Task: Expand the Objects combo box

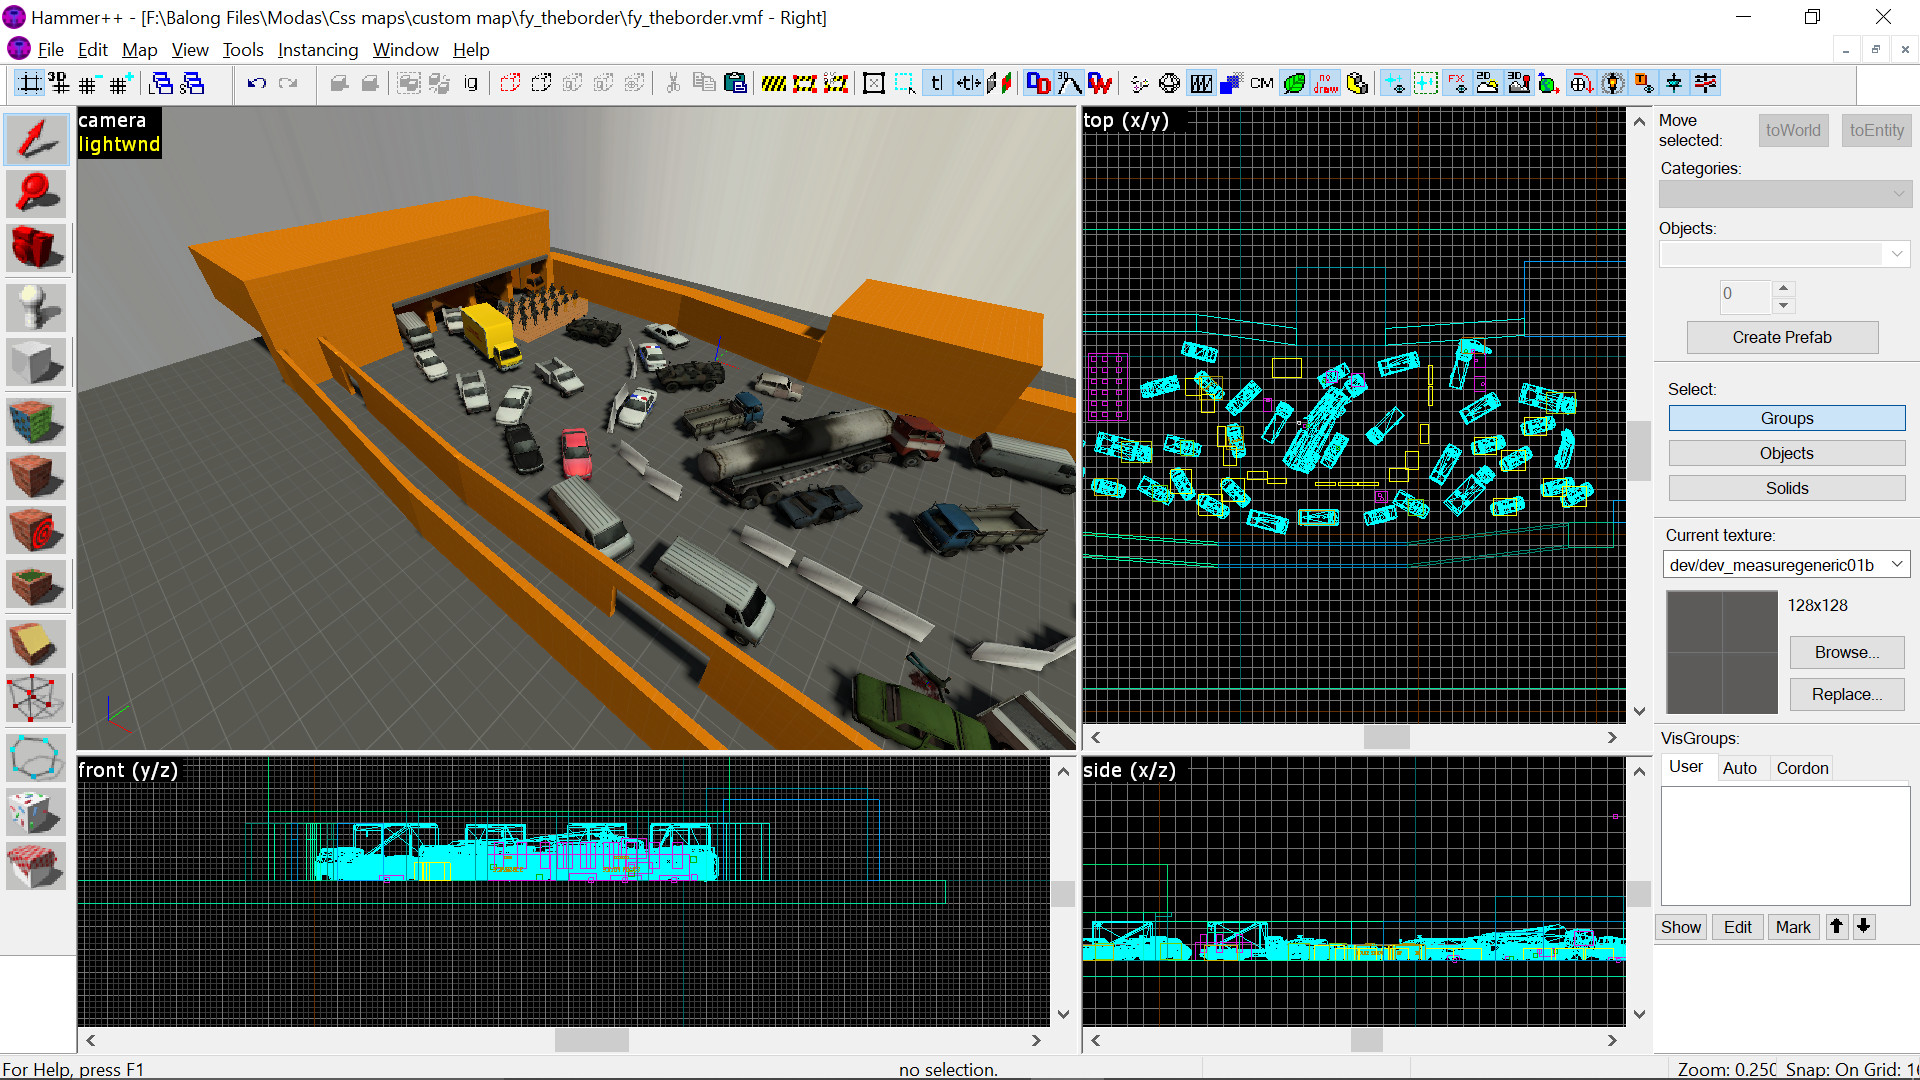Action: (x=1896, y=254)
